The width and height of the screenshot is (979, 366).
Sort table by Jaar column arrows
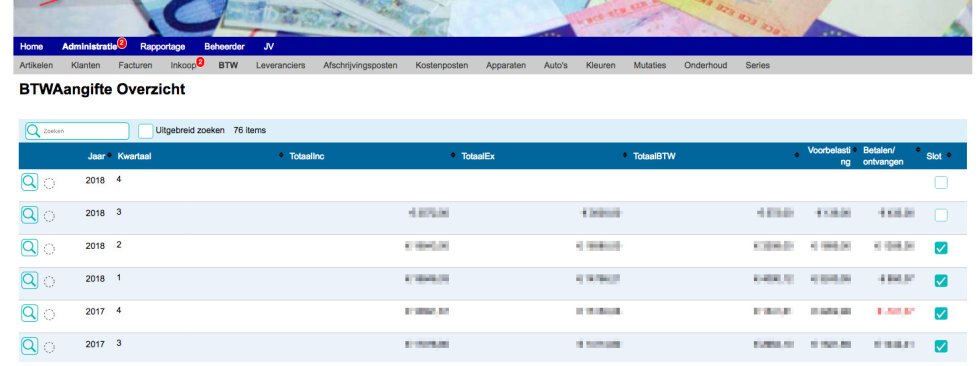pos(109,155)
